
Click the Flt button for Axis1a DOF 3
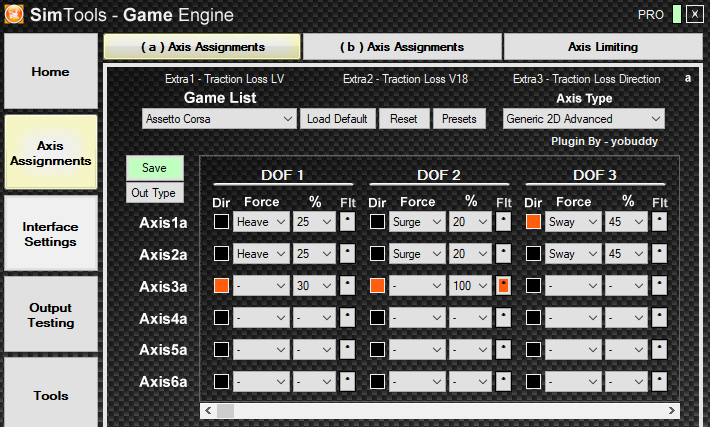[x=660, y=222]
